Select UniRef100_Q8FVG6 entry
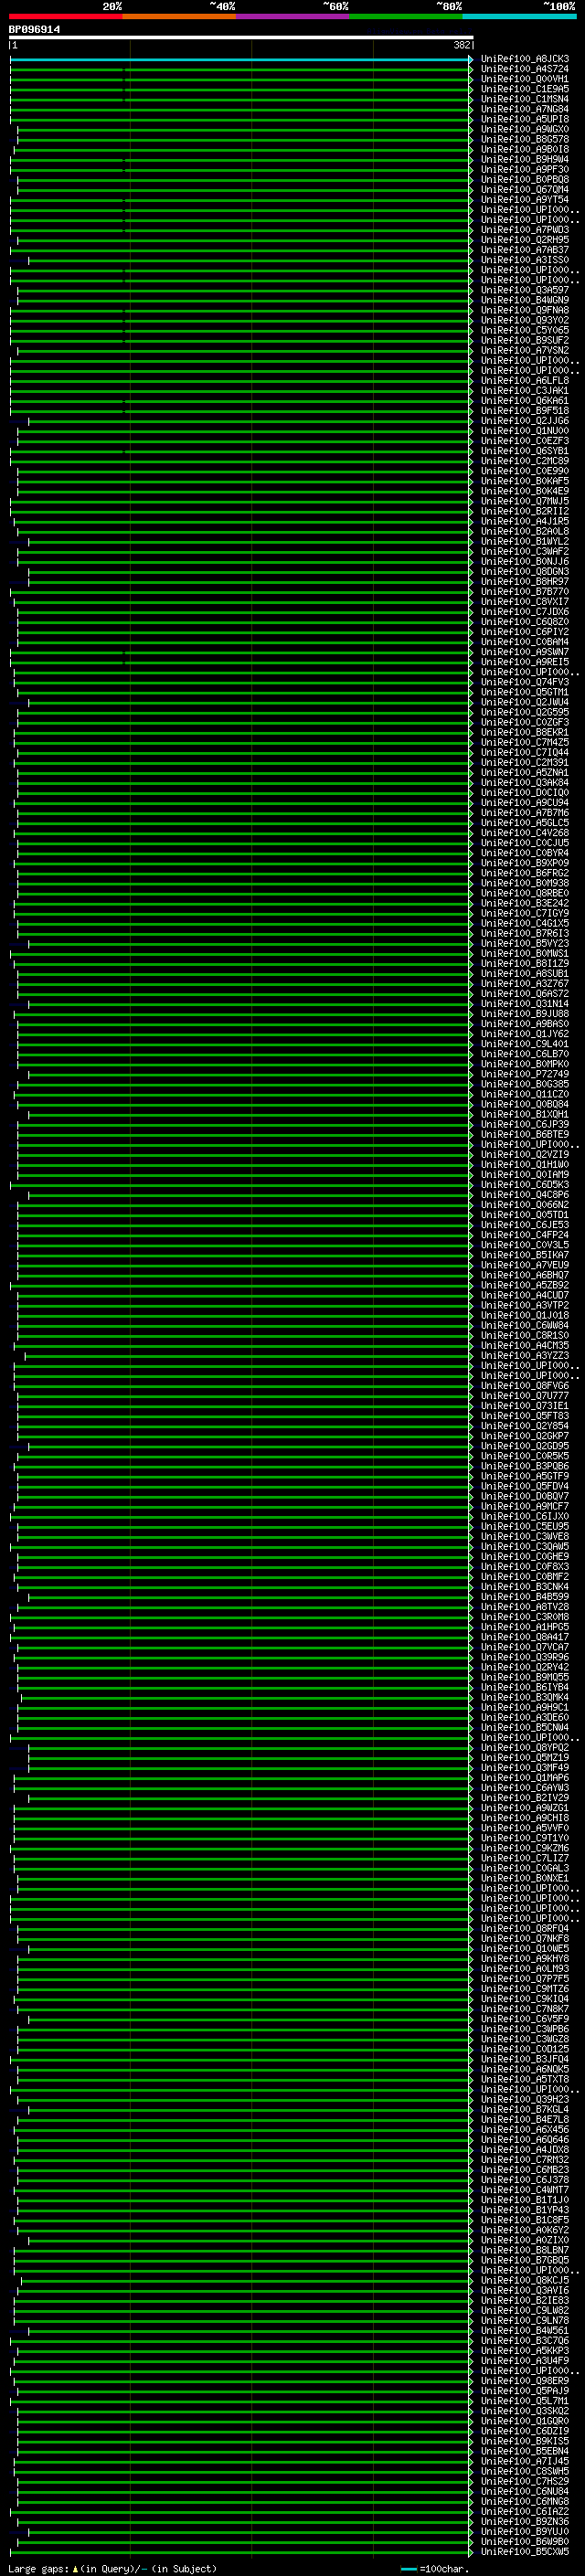The width and height of the screenshot is (585, 2576). tap(525, 1386)
